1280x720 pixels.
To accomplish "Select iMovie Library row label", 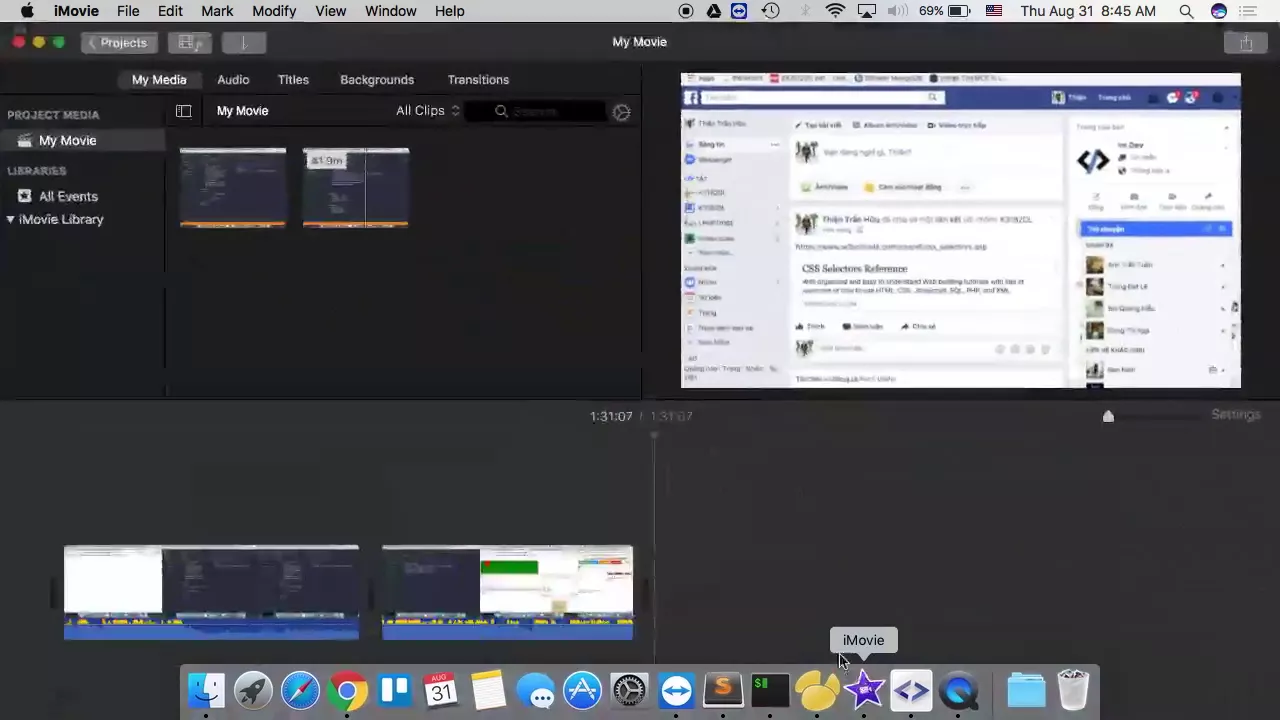I will tap(61, 219).
